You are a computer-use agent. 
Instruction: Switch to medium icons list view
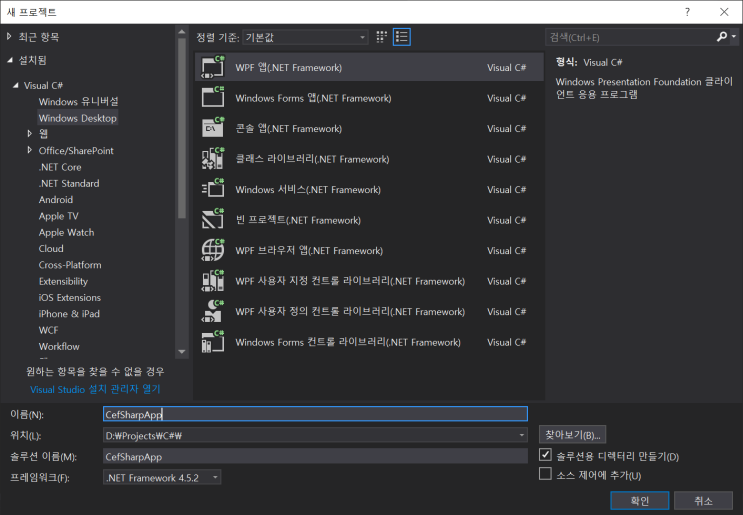pyautogui.click(x=402, y=37)
